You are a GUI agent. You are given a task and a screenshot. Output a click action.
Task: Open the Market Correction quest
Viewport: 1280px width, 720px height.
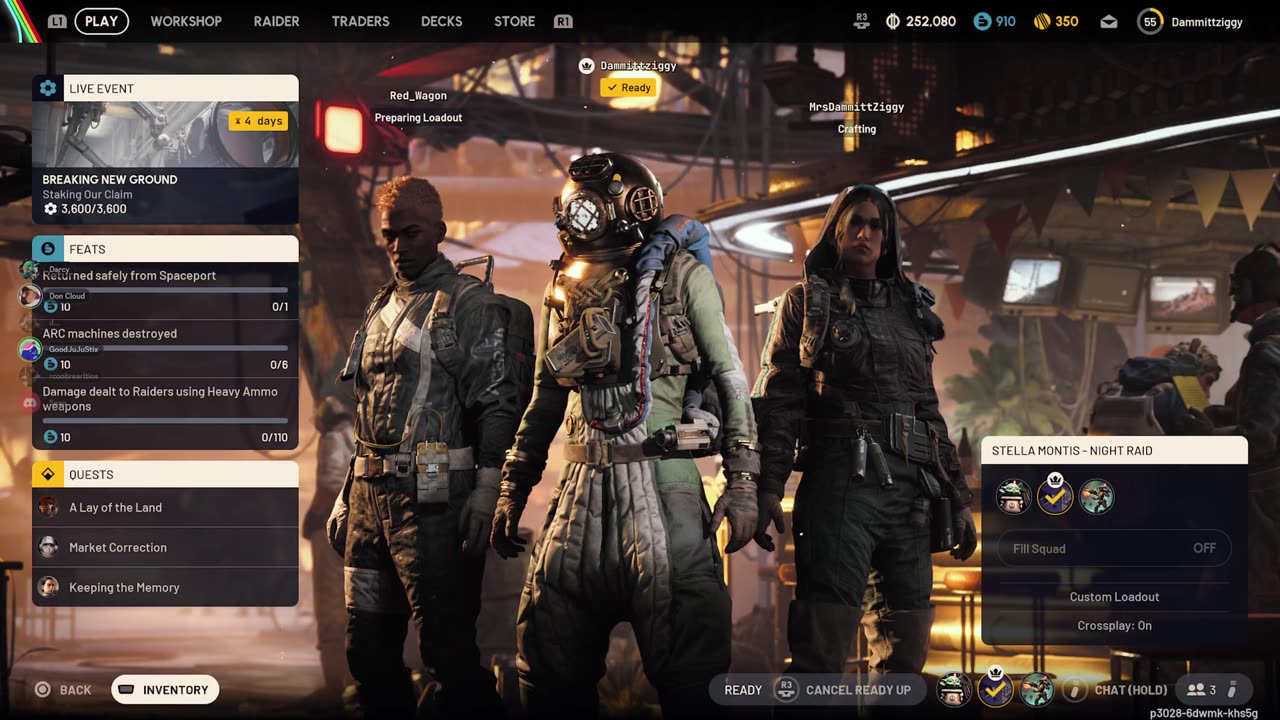165,547
